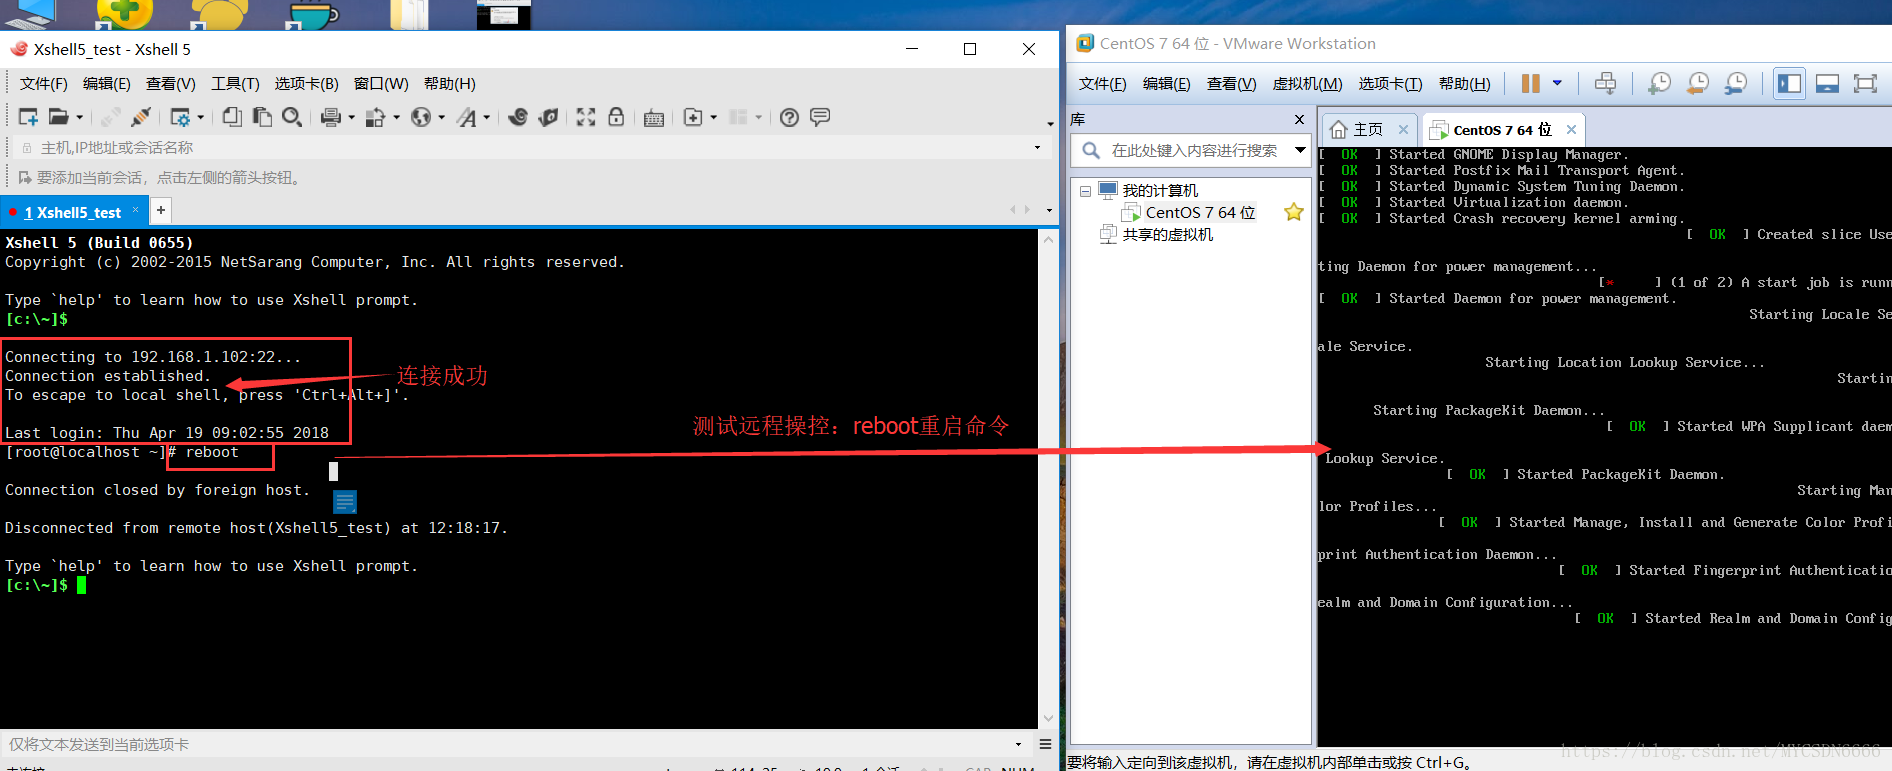Open Xshell tab list dropdown arrow
Screen dimensions: 1892x771
(x=1049, y=211)
